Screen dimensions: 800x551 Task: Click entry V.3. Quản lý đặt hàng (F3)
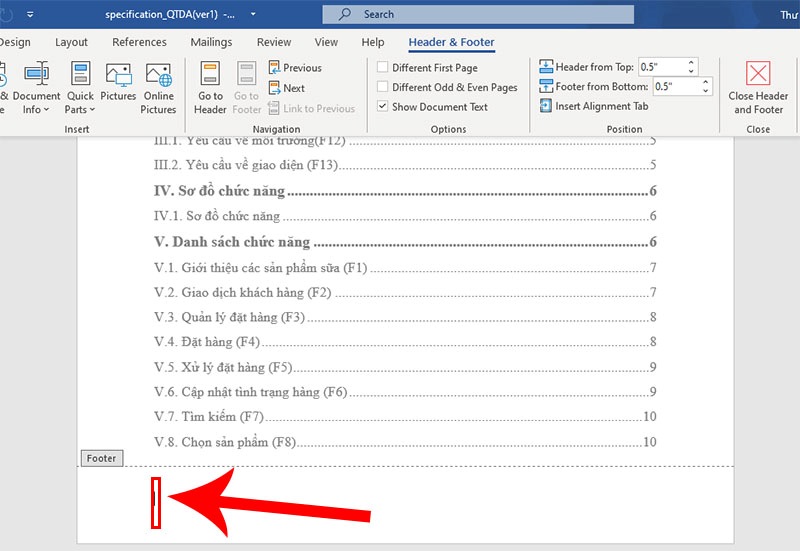pos(405,317)
